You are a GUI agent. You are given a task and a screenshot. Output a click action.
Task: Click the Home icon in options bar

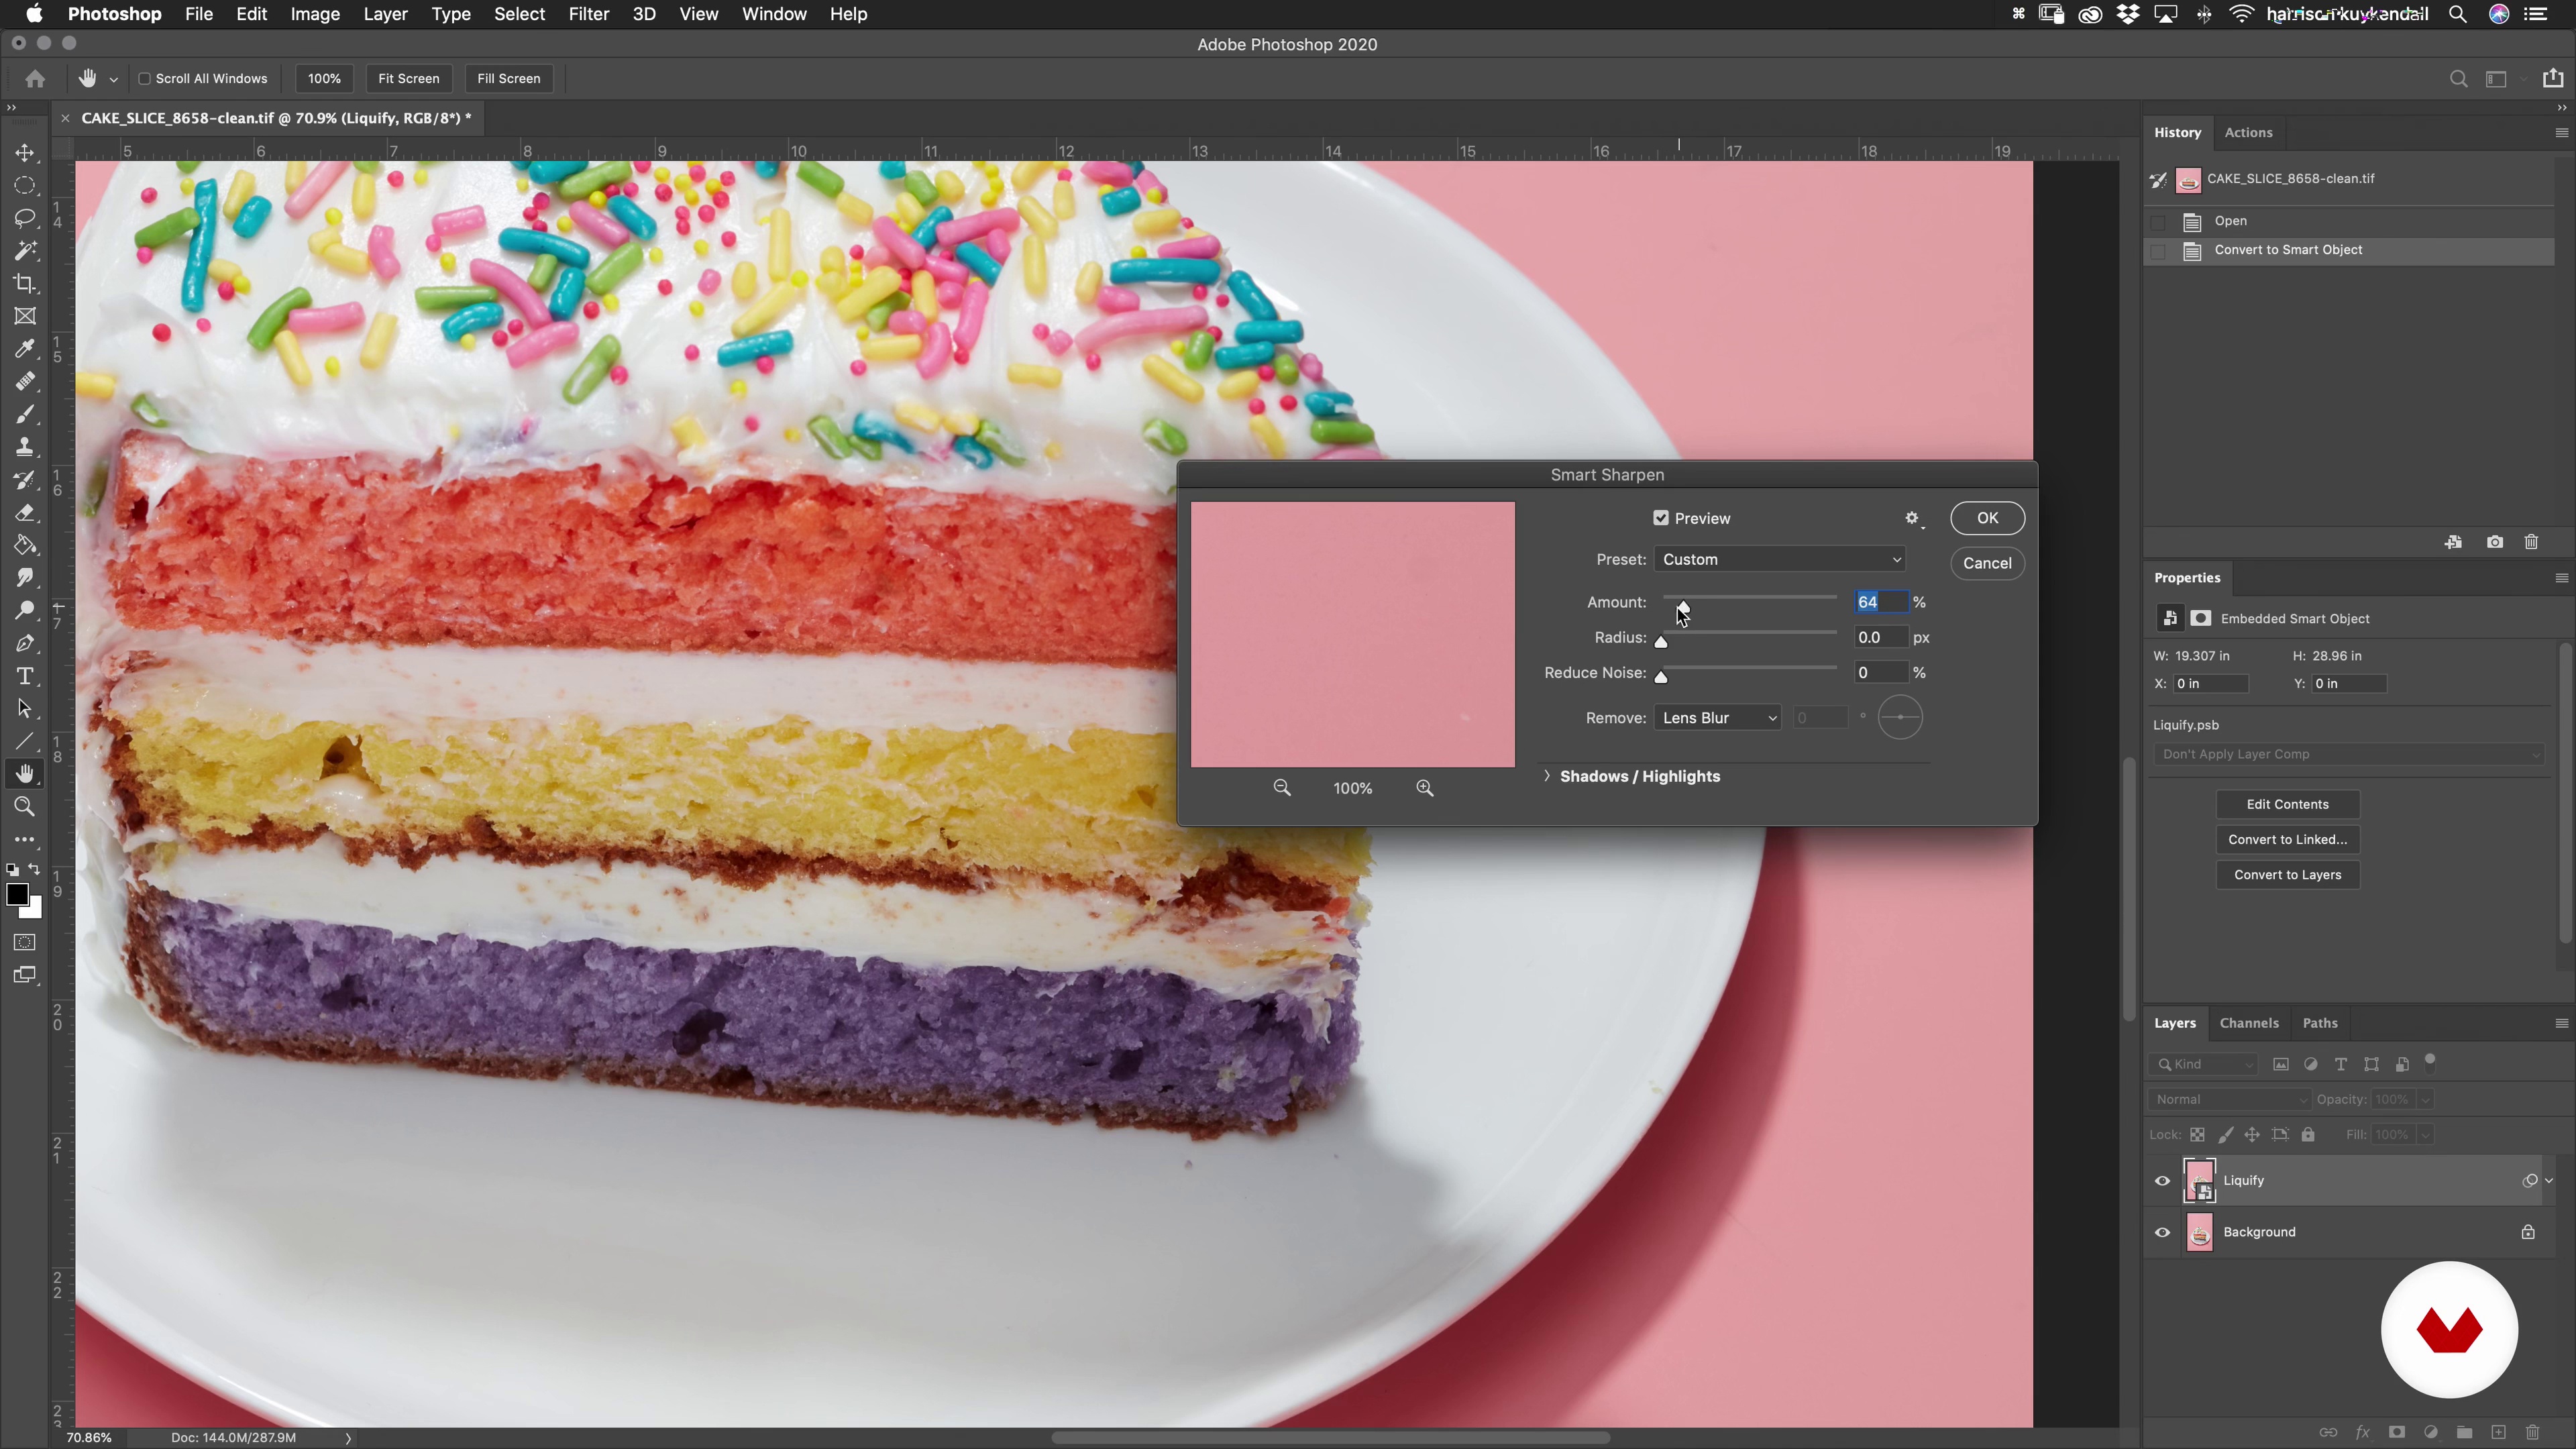tap(35, 78)
